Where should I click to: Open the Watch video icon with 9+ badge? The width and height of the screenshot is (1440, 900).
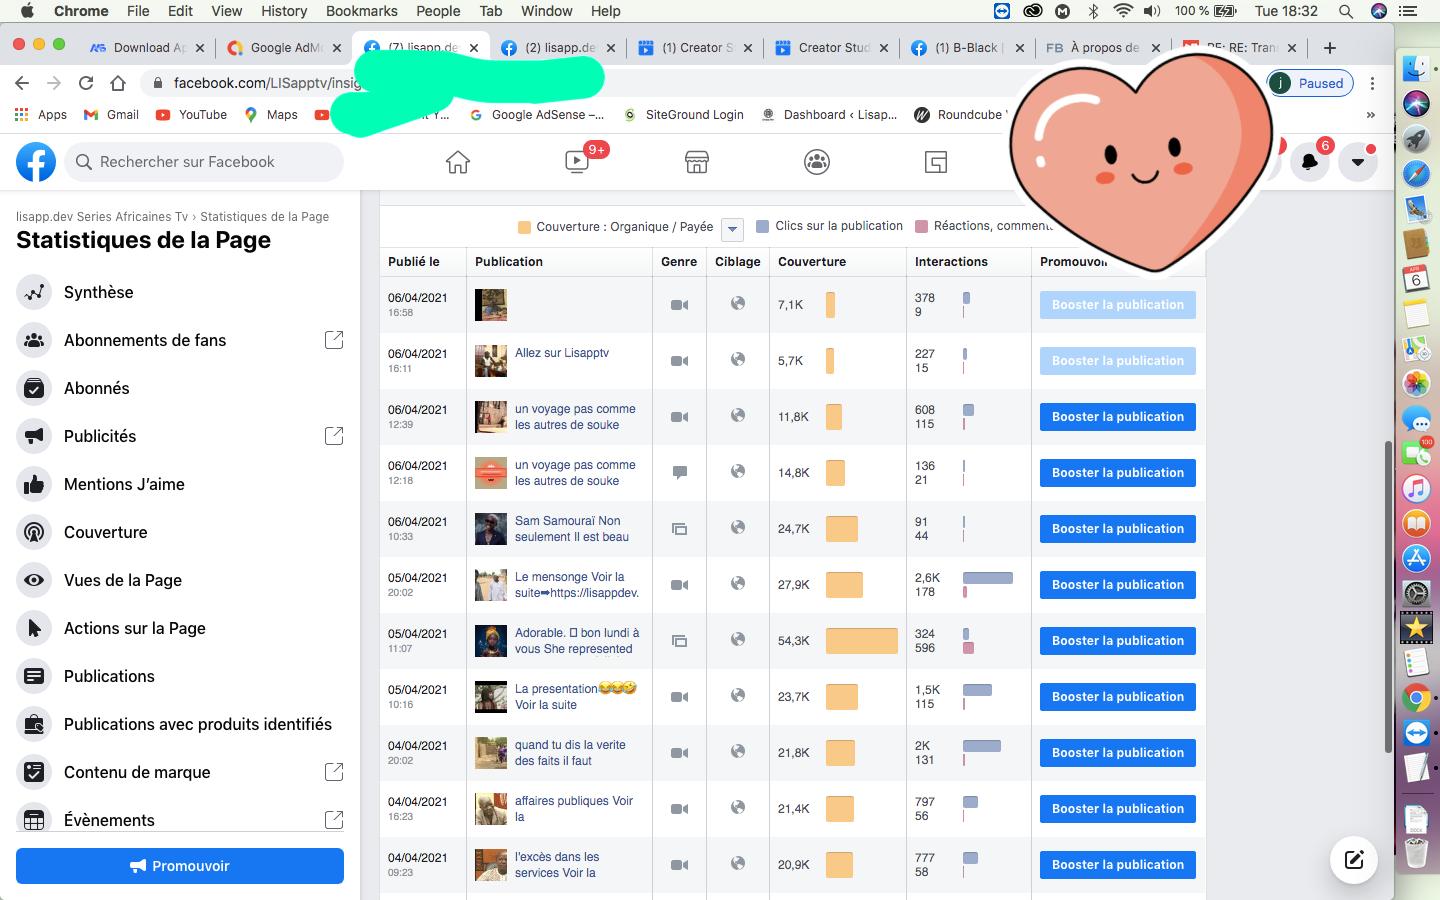tap(577, 162)
